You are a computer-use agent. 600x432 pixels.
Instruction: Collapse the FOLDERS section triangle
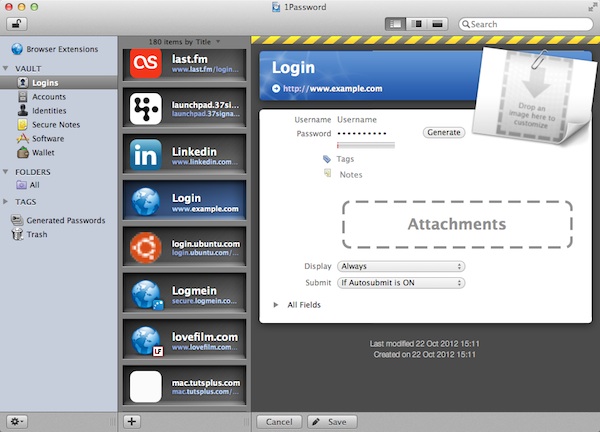5,172
